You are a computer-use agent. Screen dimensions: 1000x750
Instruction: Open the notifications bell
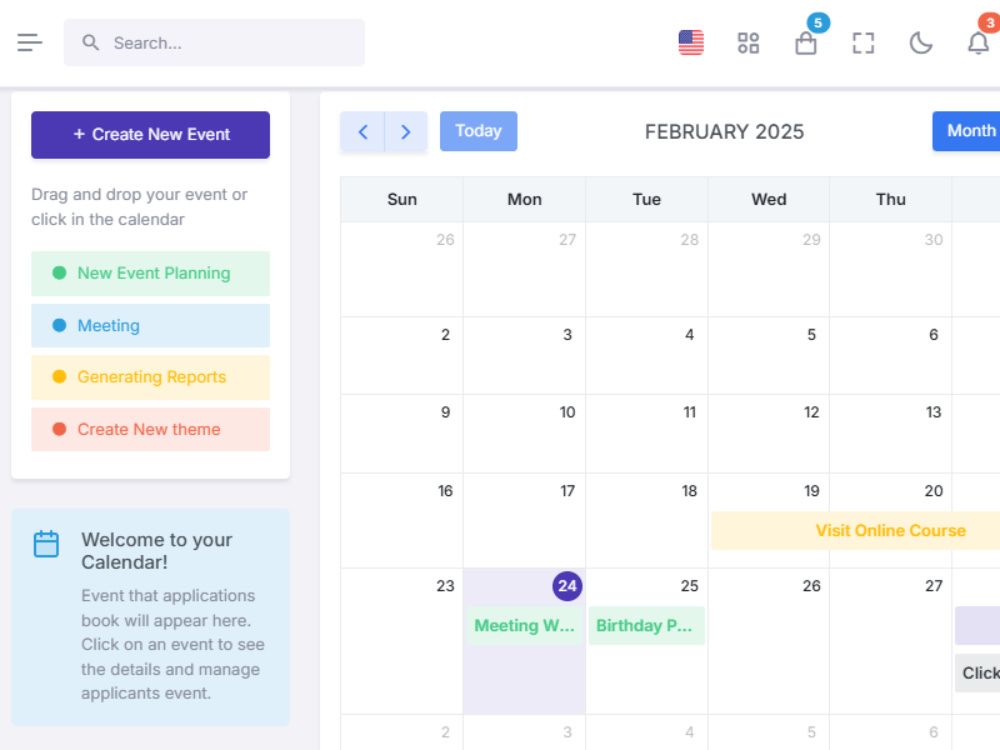point(978,43)
